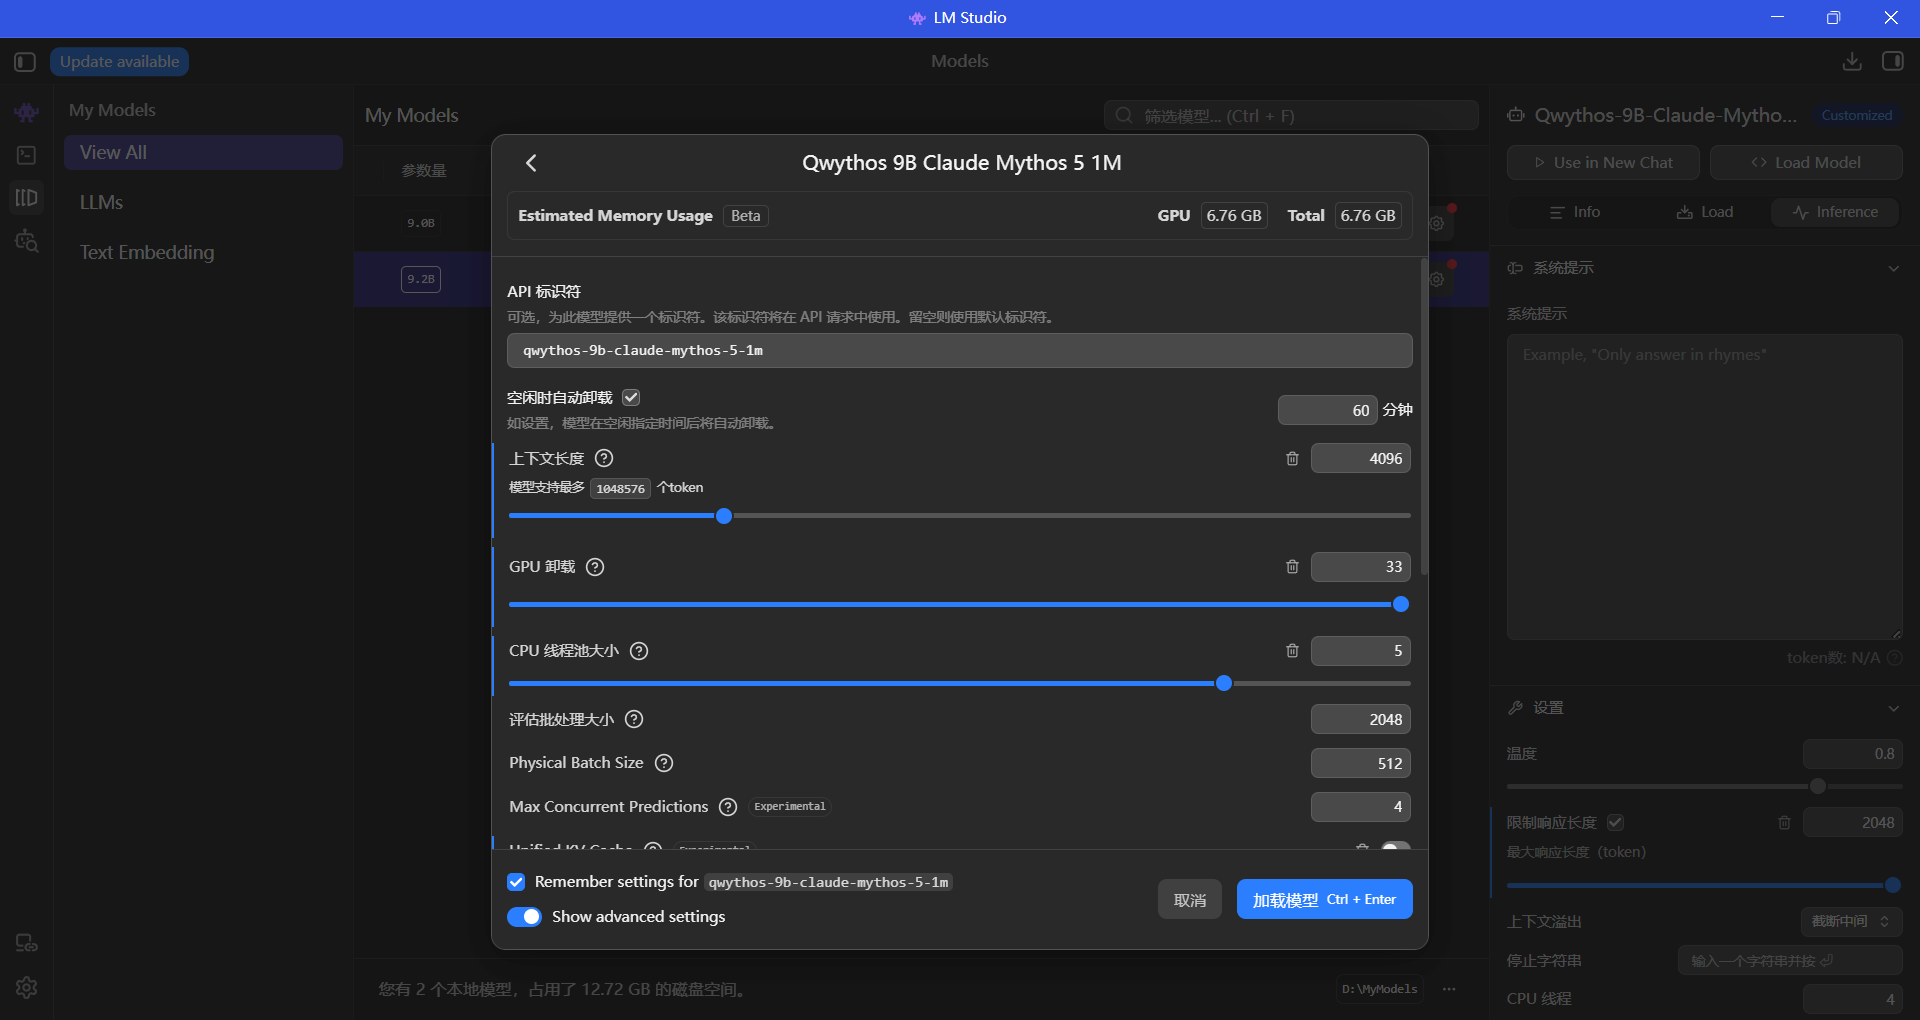Adjust the 最大响应长度 slider handle
This screenshot has width=1920, height=1020.
[x=1892, y=885]
